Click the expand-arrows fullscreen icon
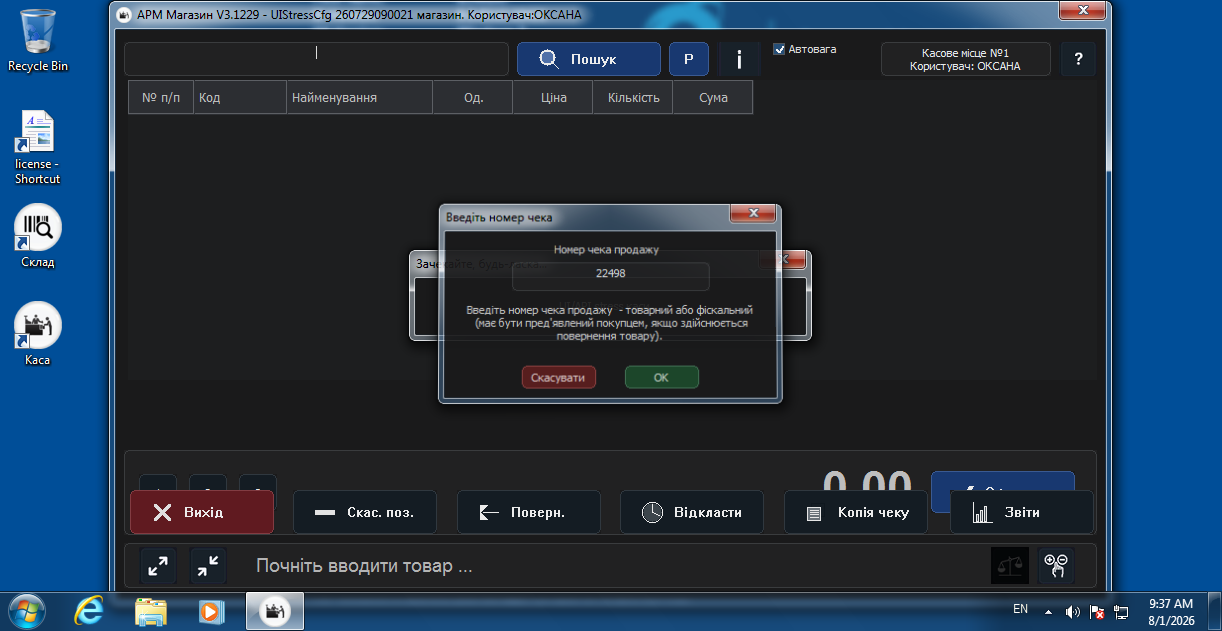Screen dimensions: 1222x631 click(x=158, y=566)
